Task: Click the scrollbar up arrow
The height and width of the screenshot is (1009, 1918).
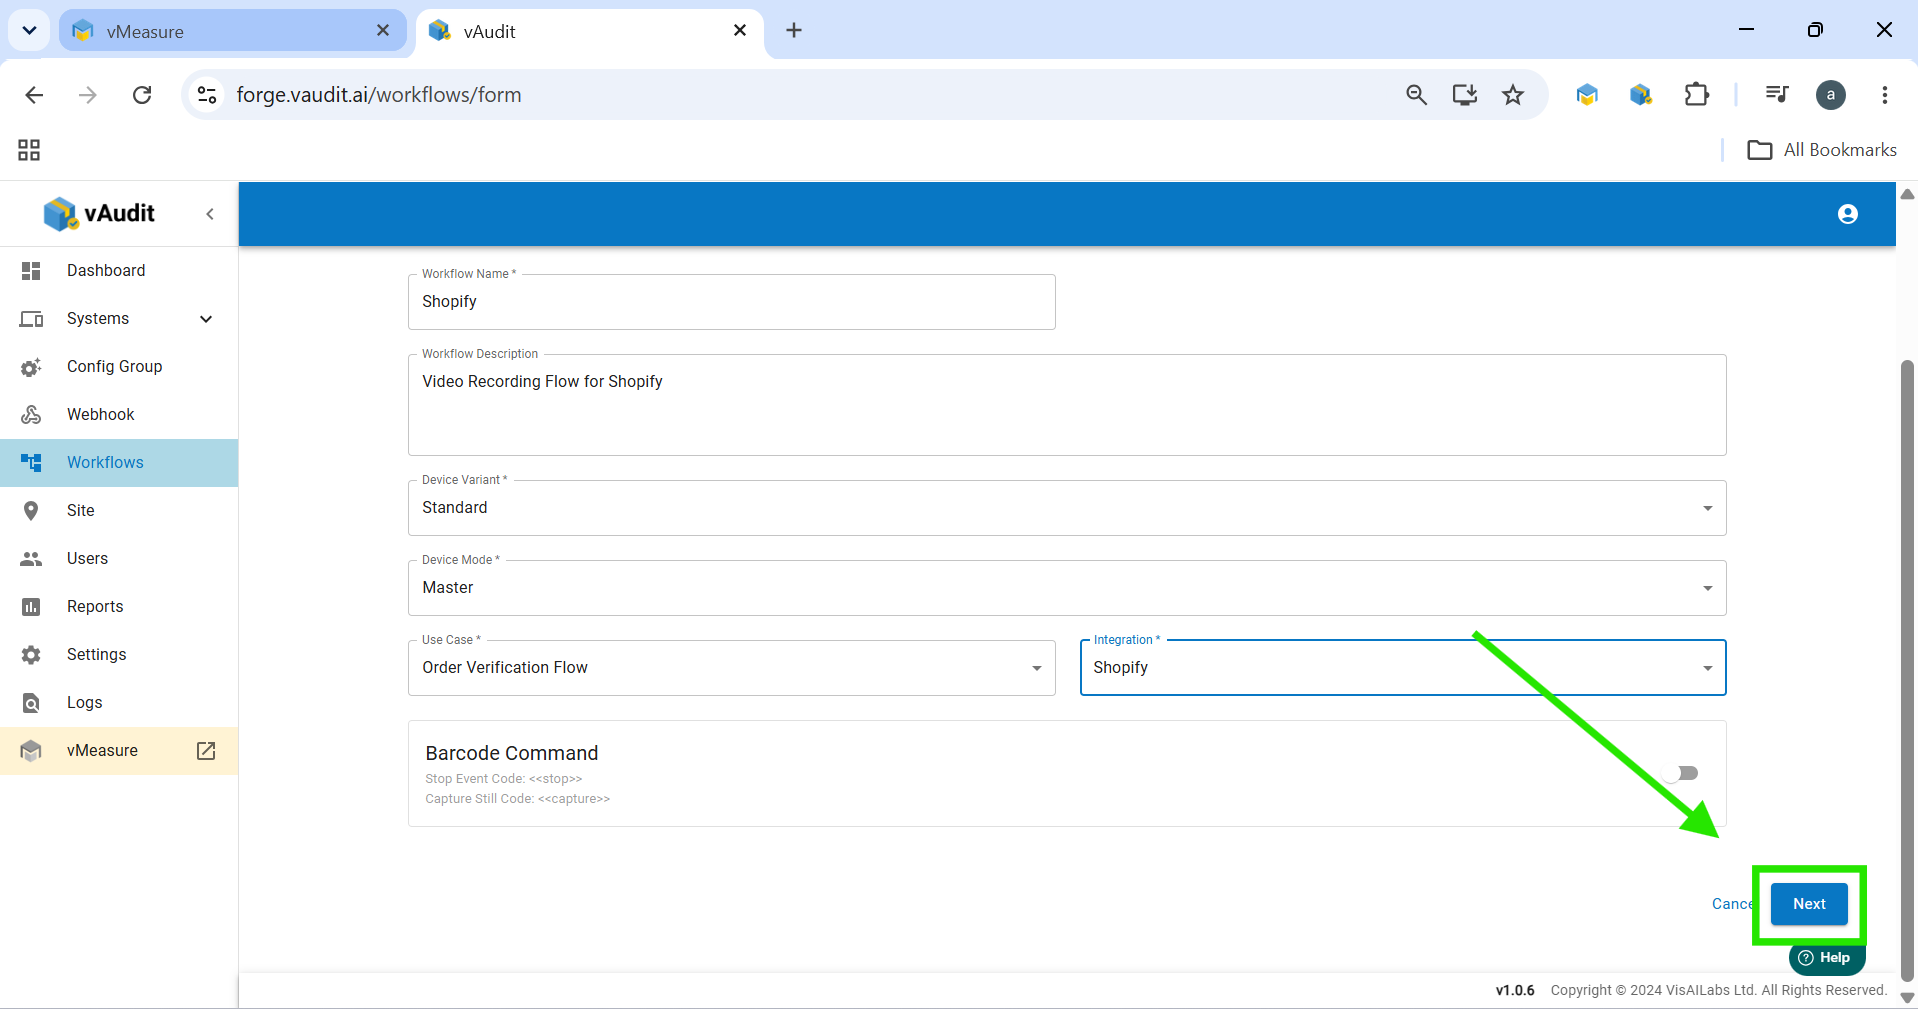Action: coord(1907,194)
